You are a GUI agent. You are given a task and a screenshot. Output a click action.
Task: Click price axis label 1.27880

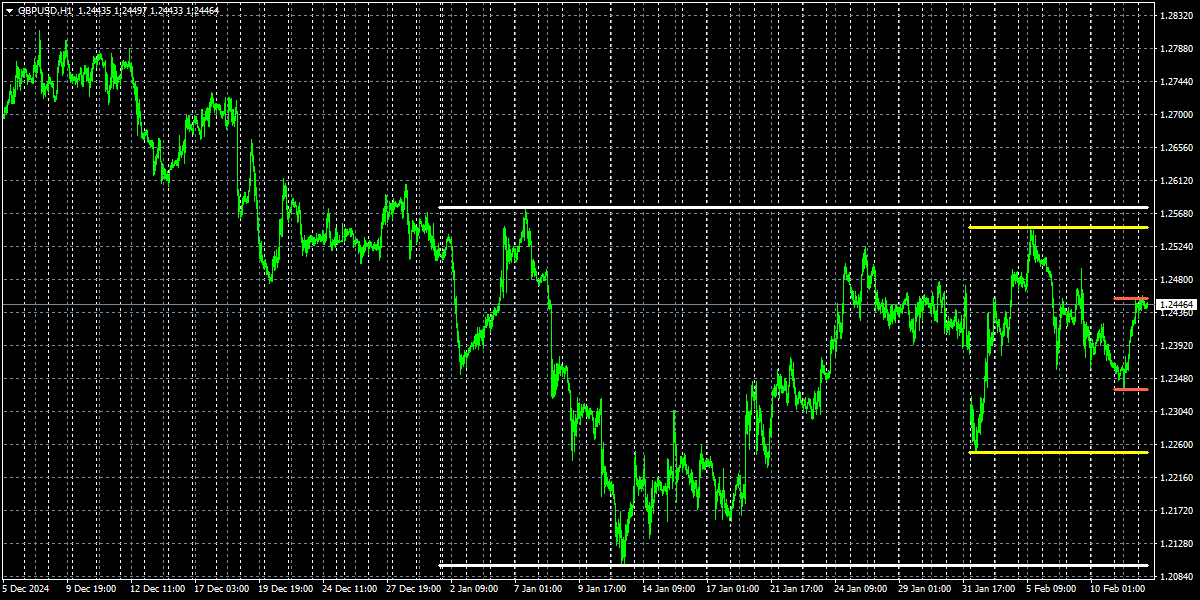coord(1176,49)
